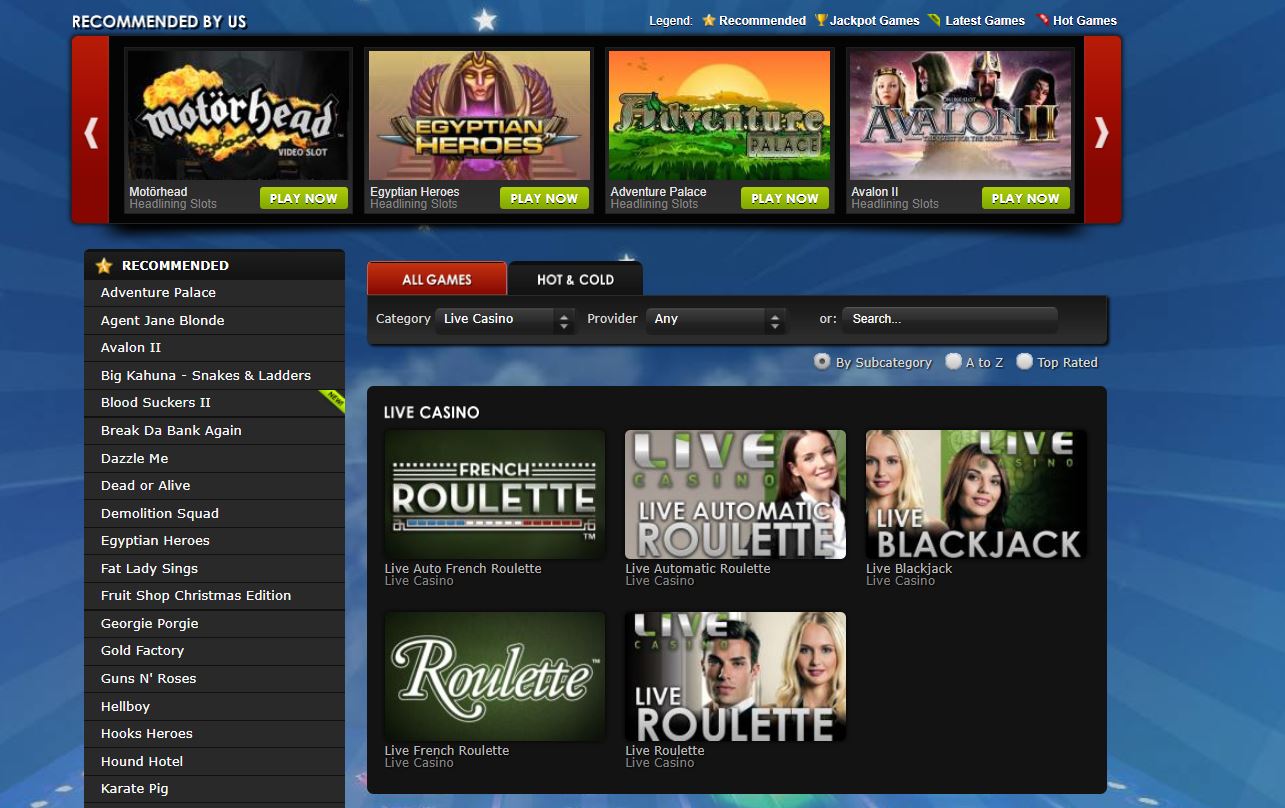This screenshot has height=808, width=1285.
Task: Click the Jackpot Games trophy icon
Action: coord(821,20)
